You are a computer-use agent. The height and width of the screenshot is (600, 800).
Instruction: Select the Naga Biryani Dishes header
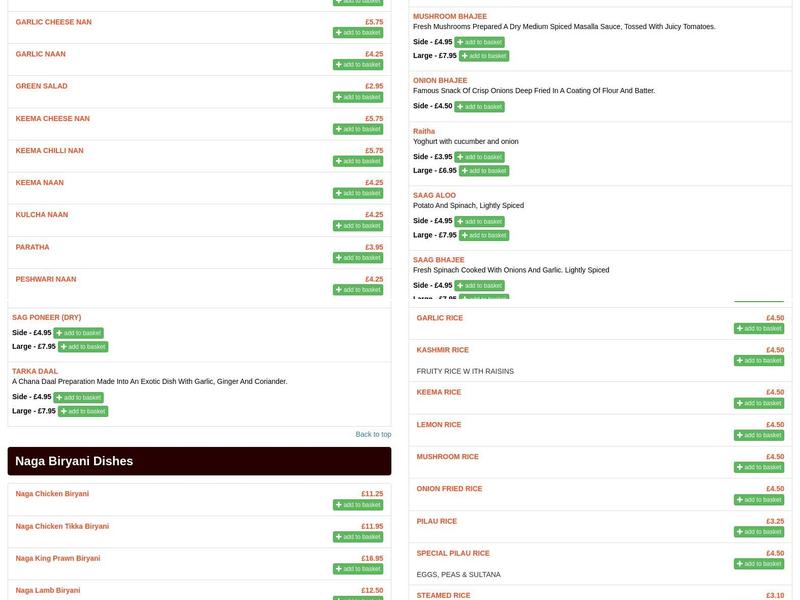[x=199, y=461]
